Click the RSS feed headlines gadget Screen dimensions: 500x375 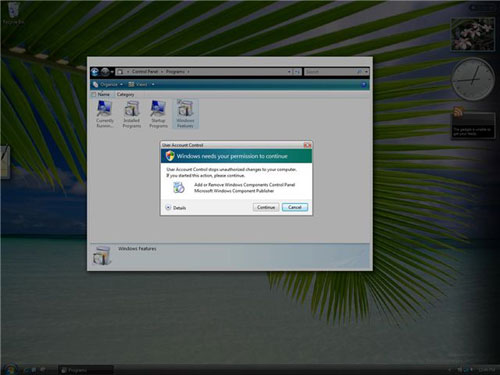473,123
